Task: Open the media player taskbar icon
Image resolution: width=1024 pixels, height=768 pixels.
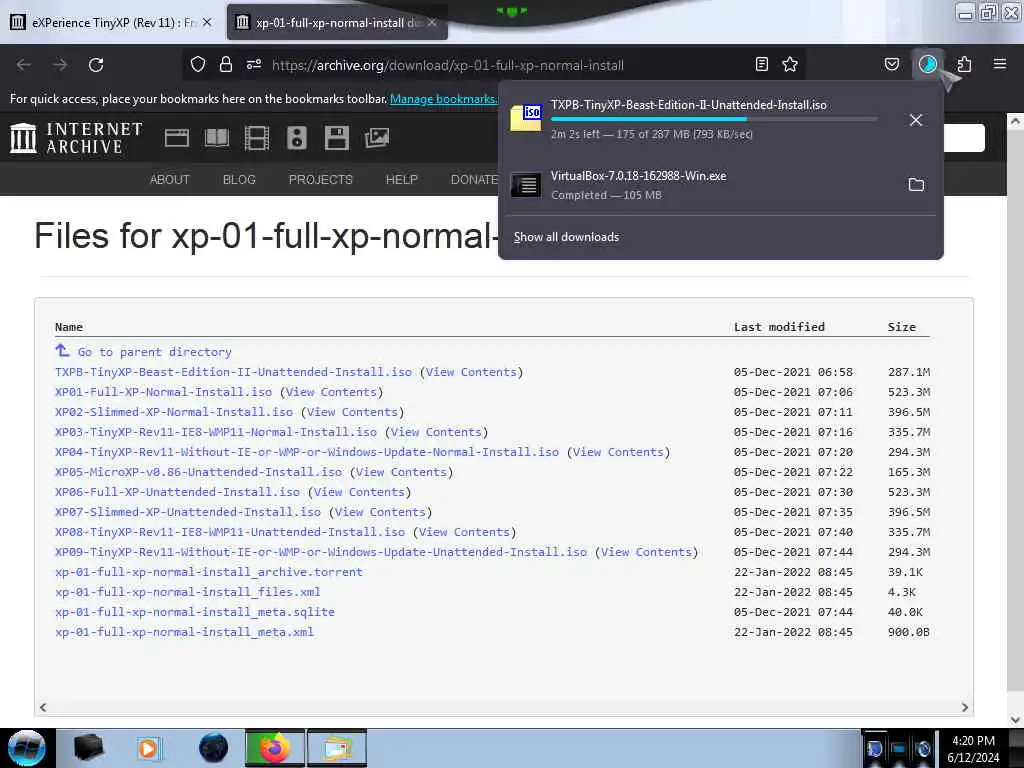Action: point(148,748)
